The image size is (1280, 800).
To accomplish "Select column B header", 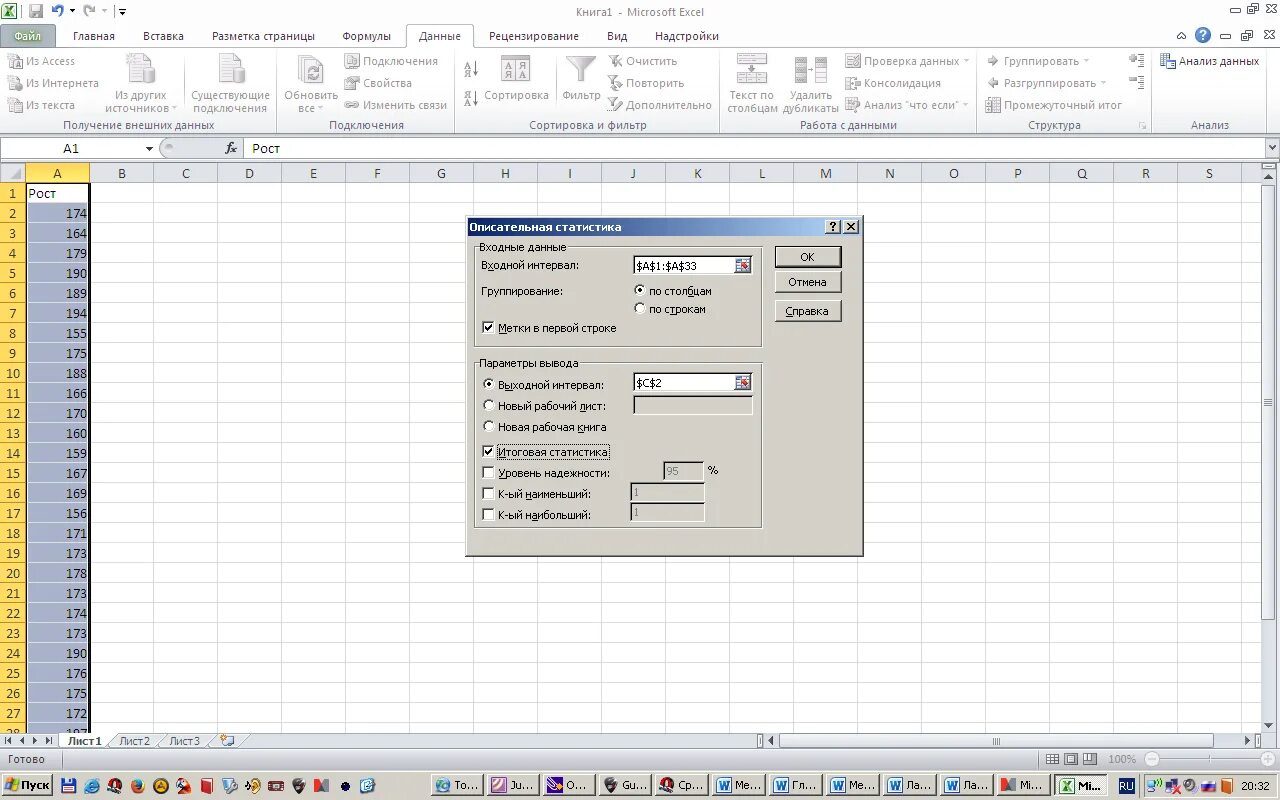I will point(122,173).
